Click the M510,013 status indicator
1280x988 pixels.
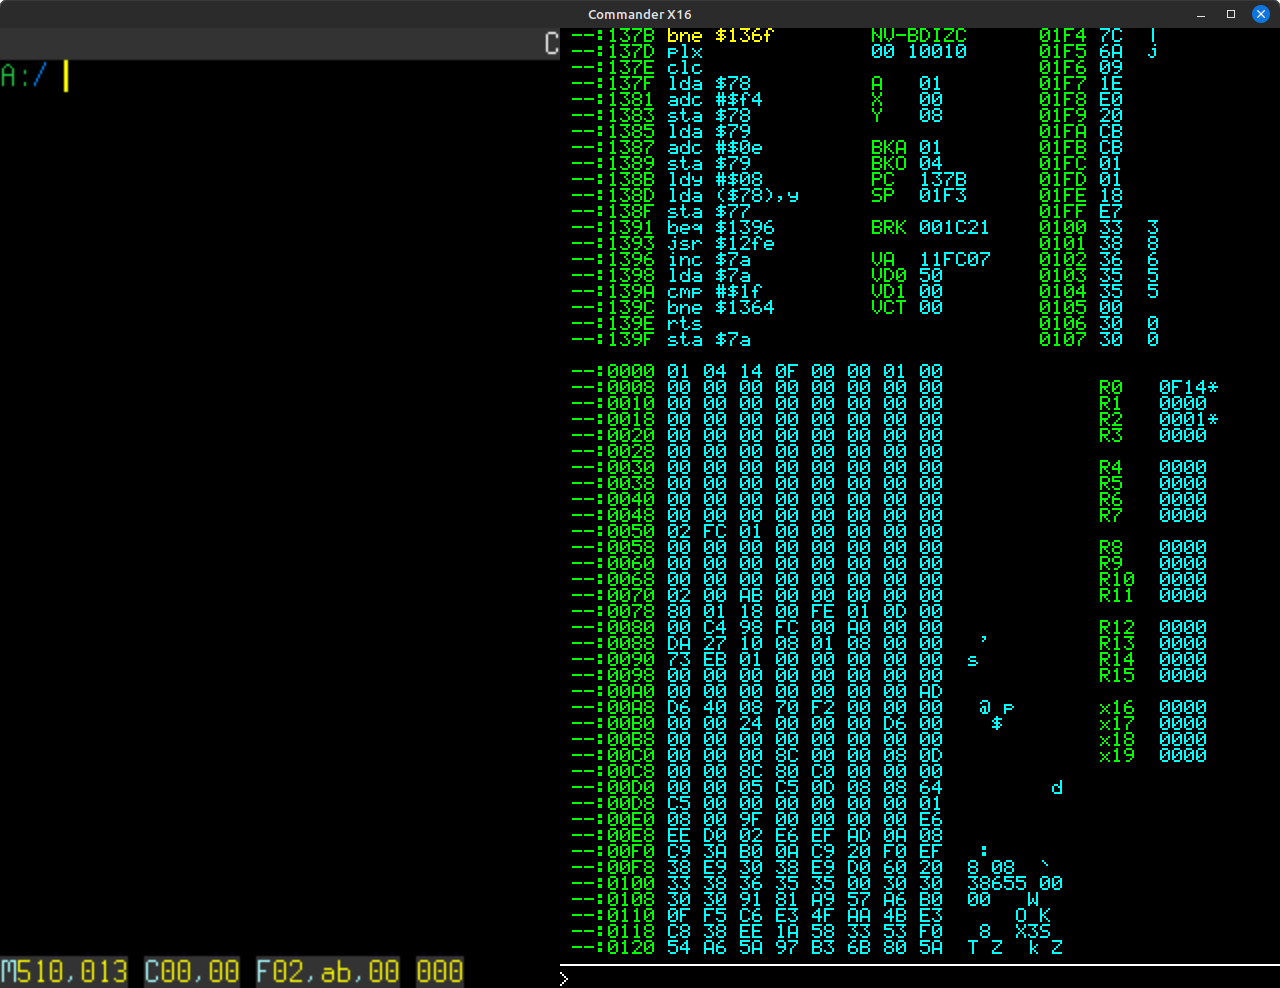point(64,972)
